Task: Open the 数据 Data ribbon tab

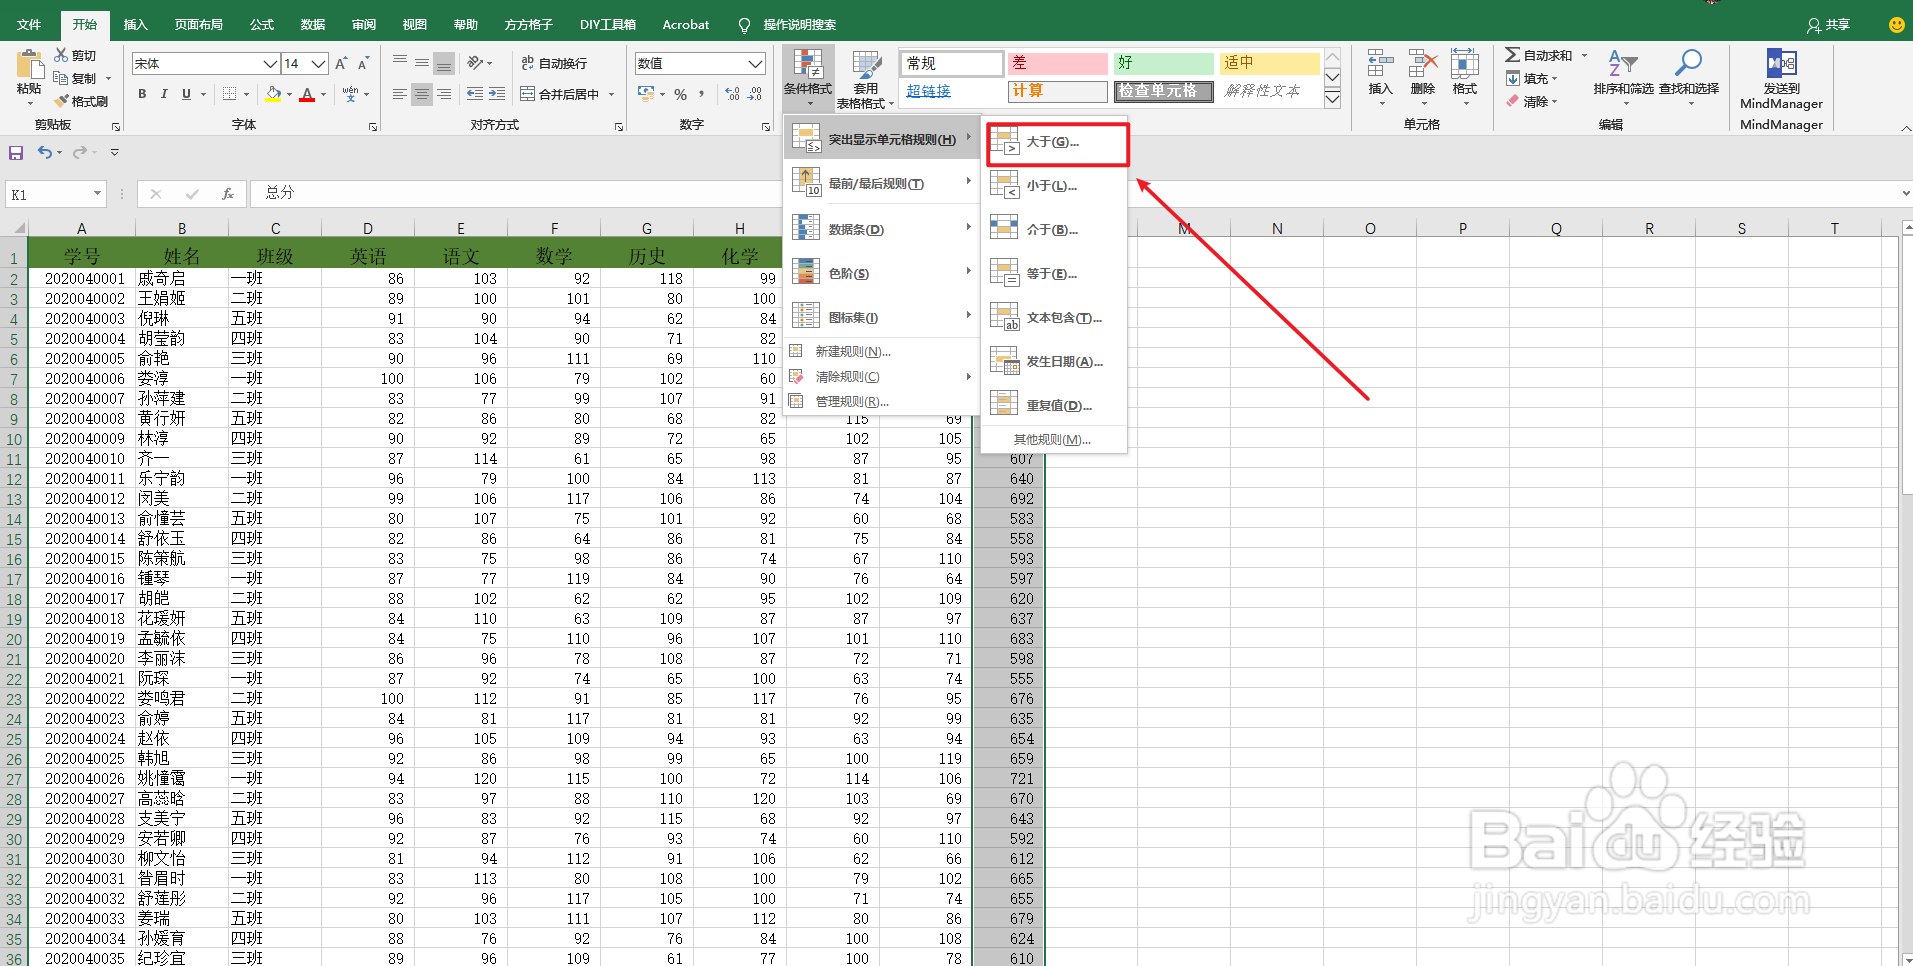Action: point(313,25)
